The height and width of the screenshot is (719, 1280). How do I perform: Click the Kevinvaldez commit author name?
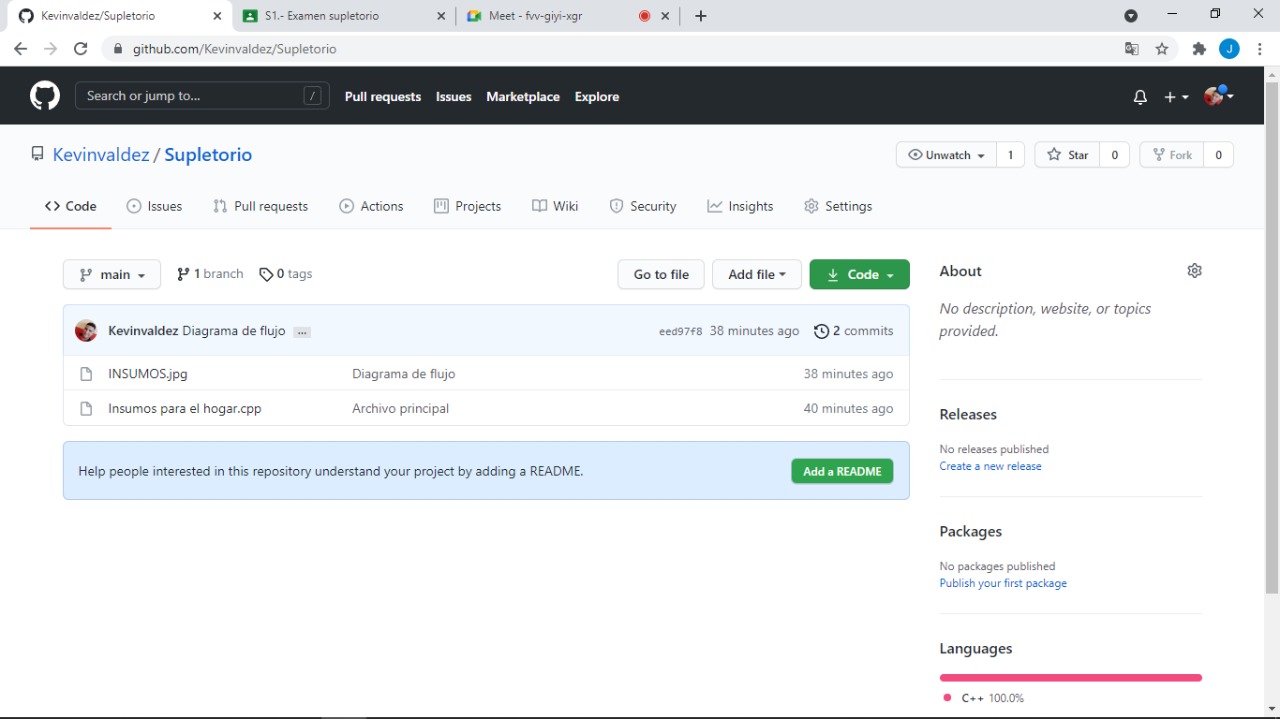[143, 331]
